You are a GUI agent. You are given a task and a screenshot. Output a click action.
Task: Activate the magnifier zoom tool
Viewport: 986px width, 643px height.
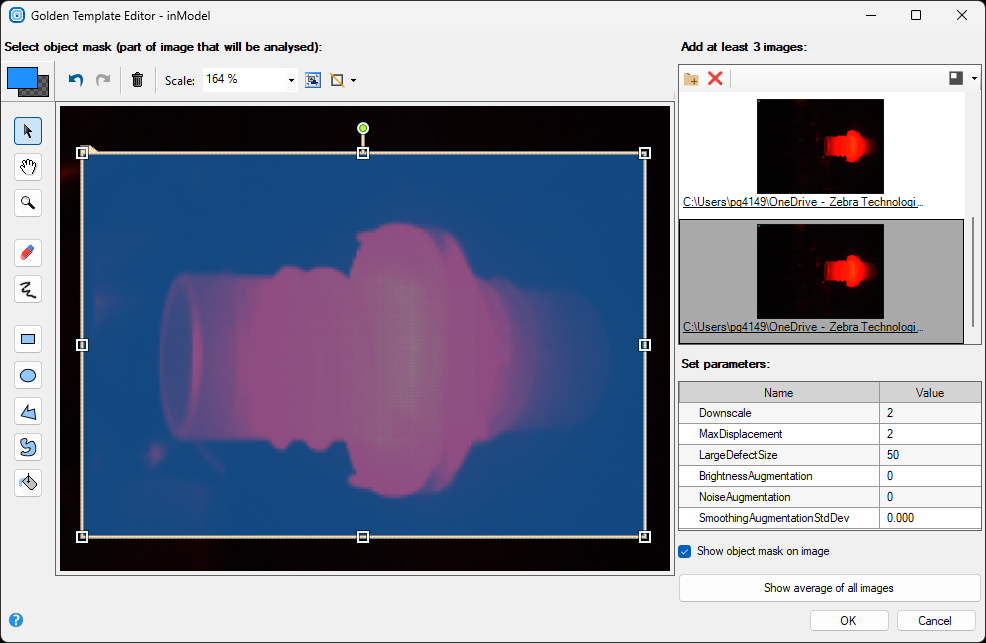[x=28, y=203]
